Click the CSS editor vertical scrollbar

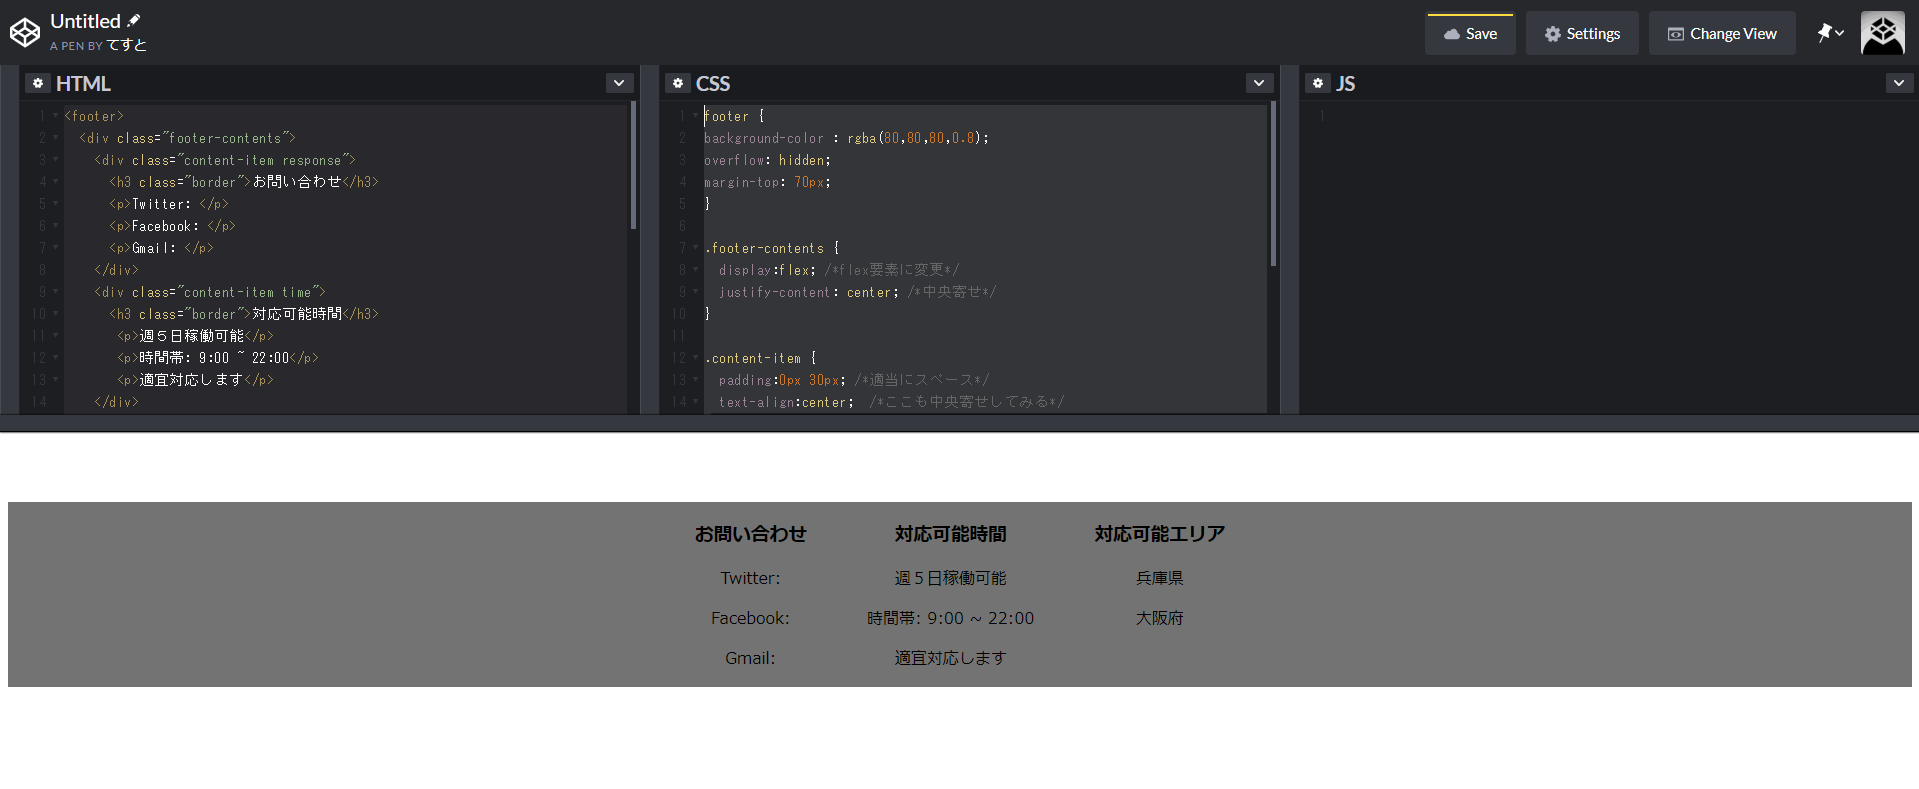1273,184
